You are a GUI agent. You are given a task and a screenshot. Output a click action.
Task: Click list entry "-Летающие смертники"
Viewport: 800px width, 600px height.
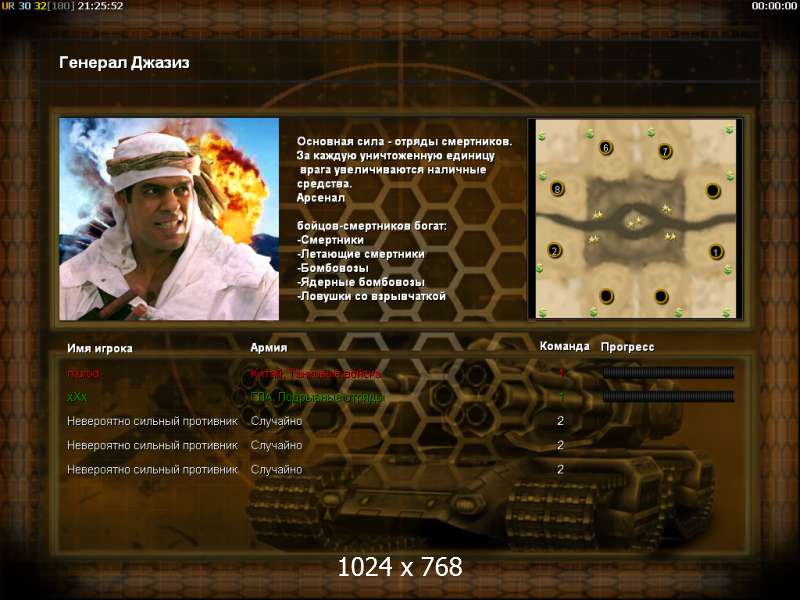pyautogui.click(x=361, y=254)
